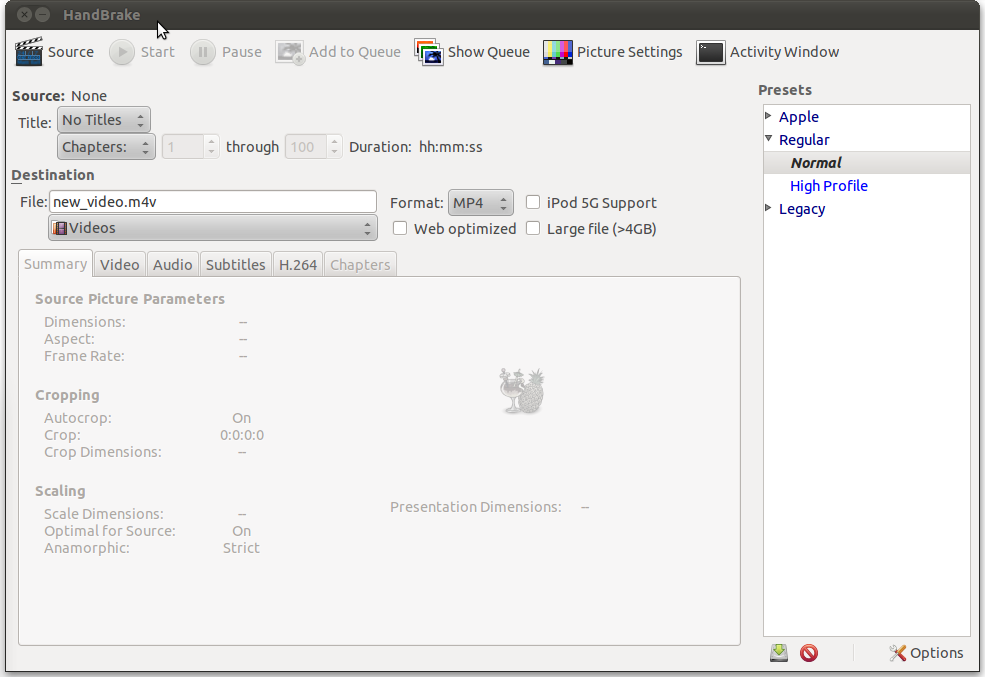Screen dimensions: 985x677
Task: Switch to the Video tab
Action: [119, 264]
